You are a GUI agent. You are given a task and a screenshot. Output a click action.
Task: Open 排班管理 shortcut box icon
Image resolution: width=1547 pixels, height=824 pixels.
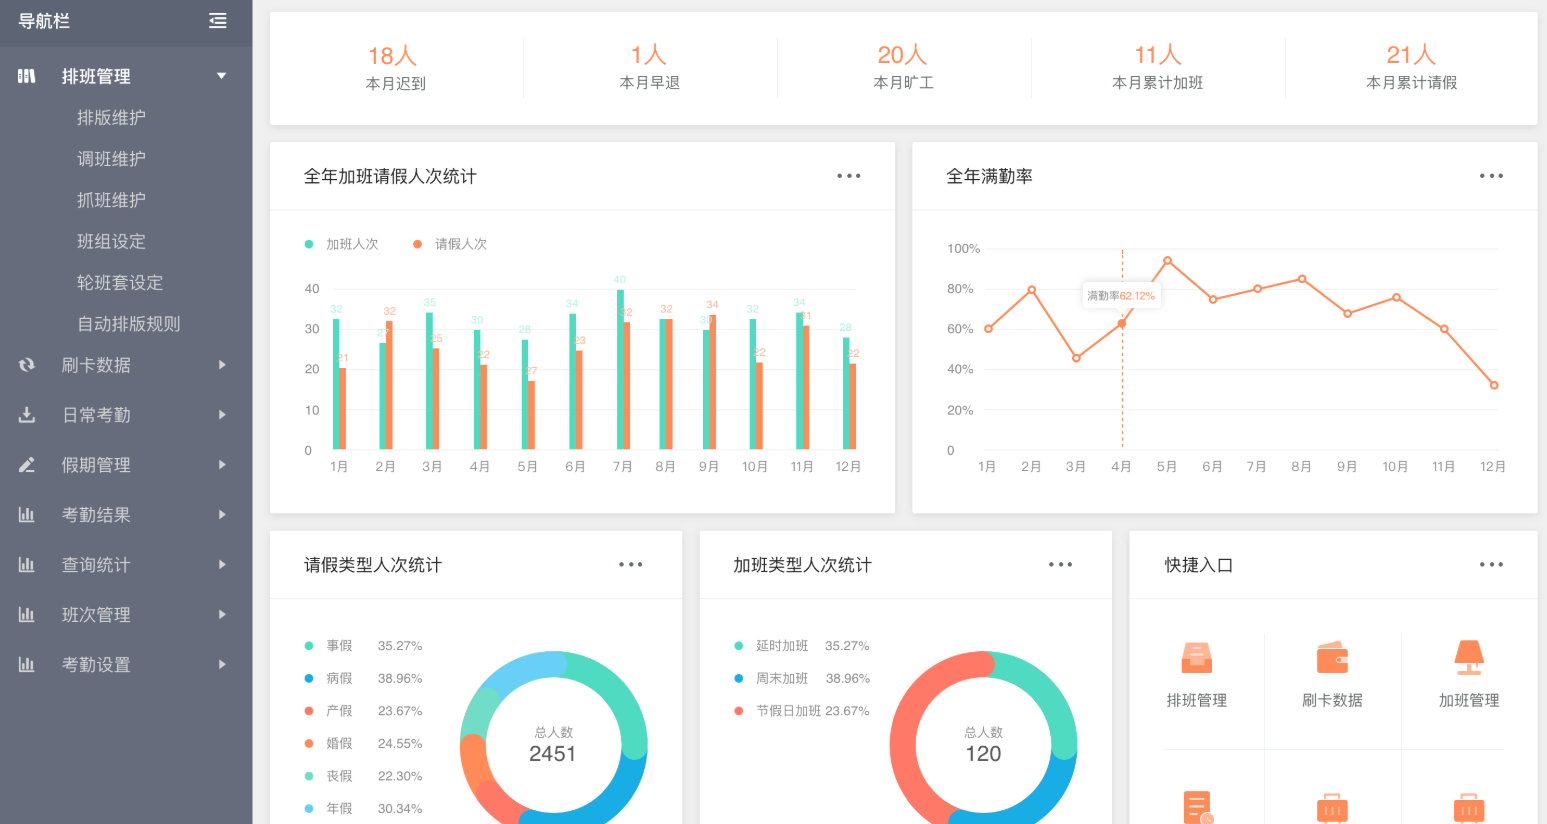pyautogui.click(x=1197, y=658)
